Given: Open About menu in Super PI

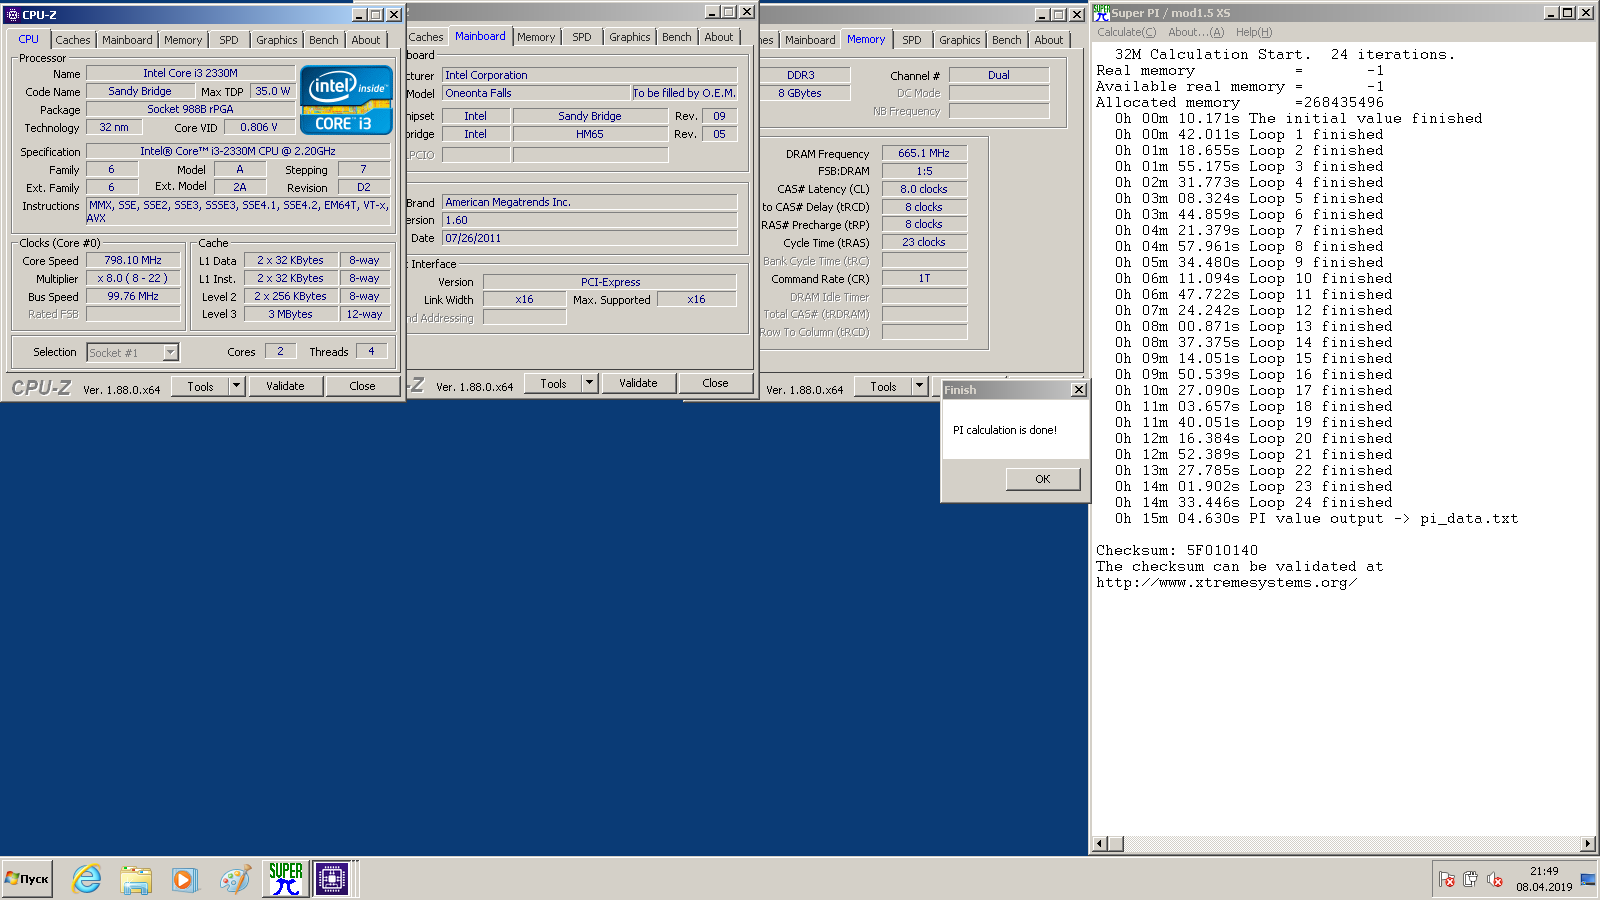Looking at the screenshot, I should (1195, 32).
